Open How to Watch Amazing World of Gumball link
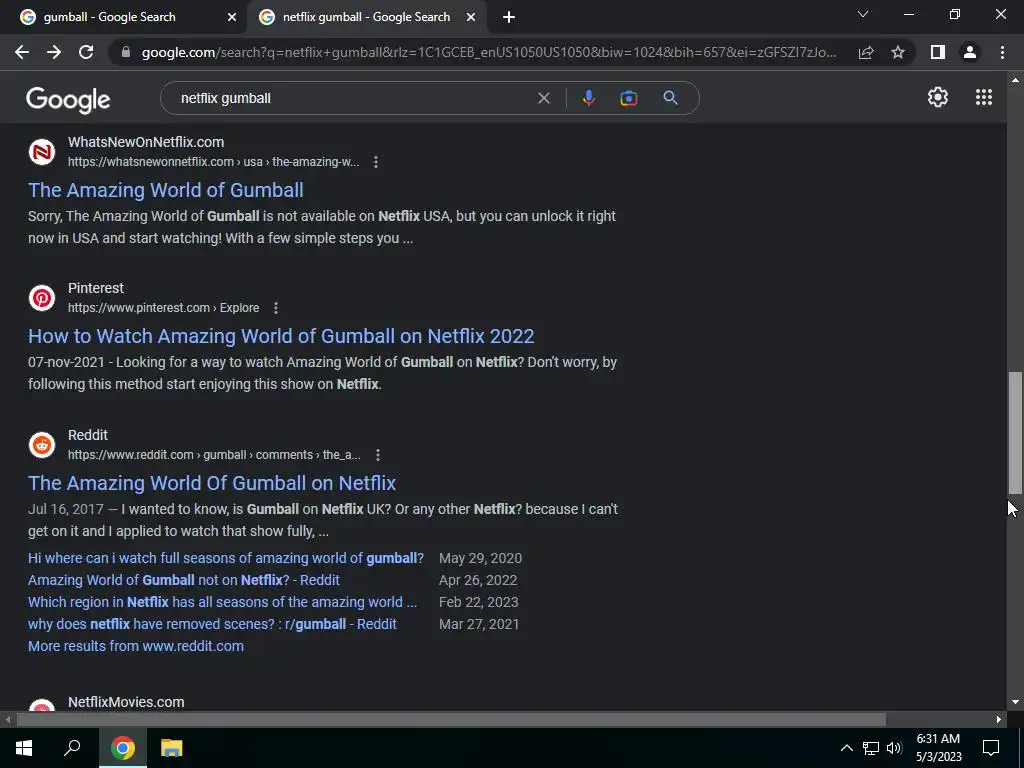The image size is (1024, 768). 281,336
